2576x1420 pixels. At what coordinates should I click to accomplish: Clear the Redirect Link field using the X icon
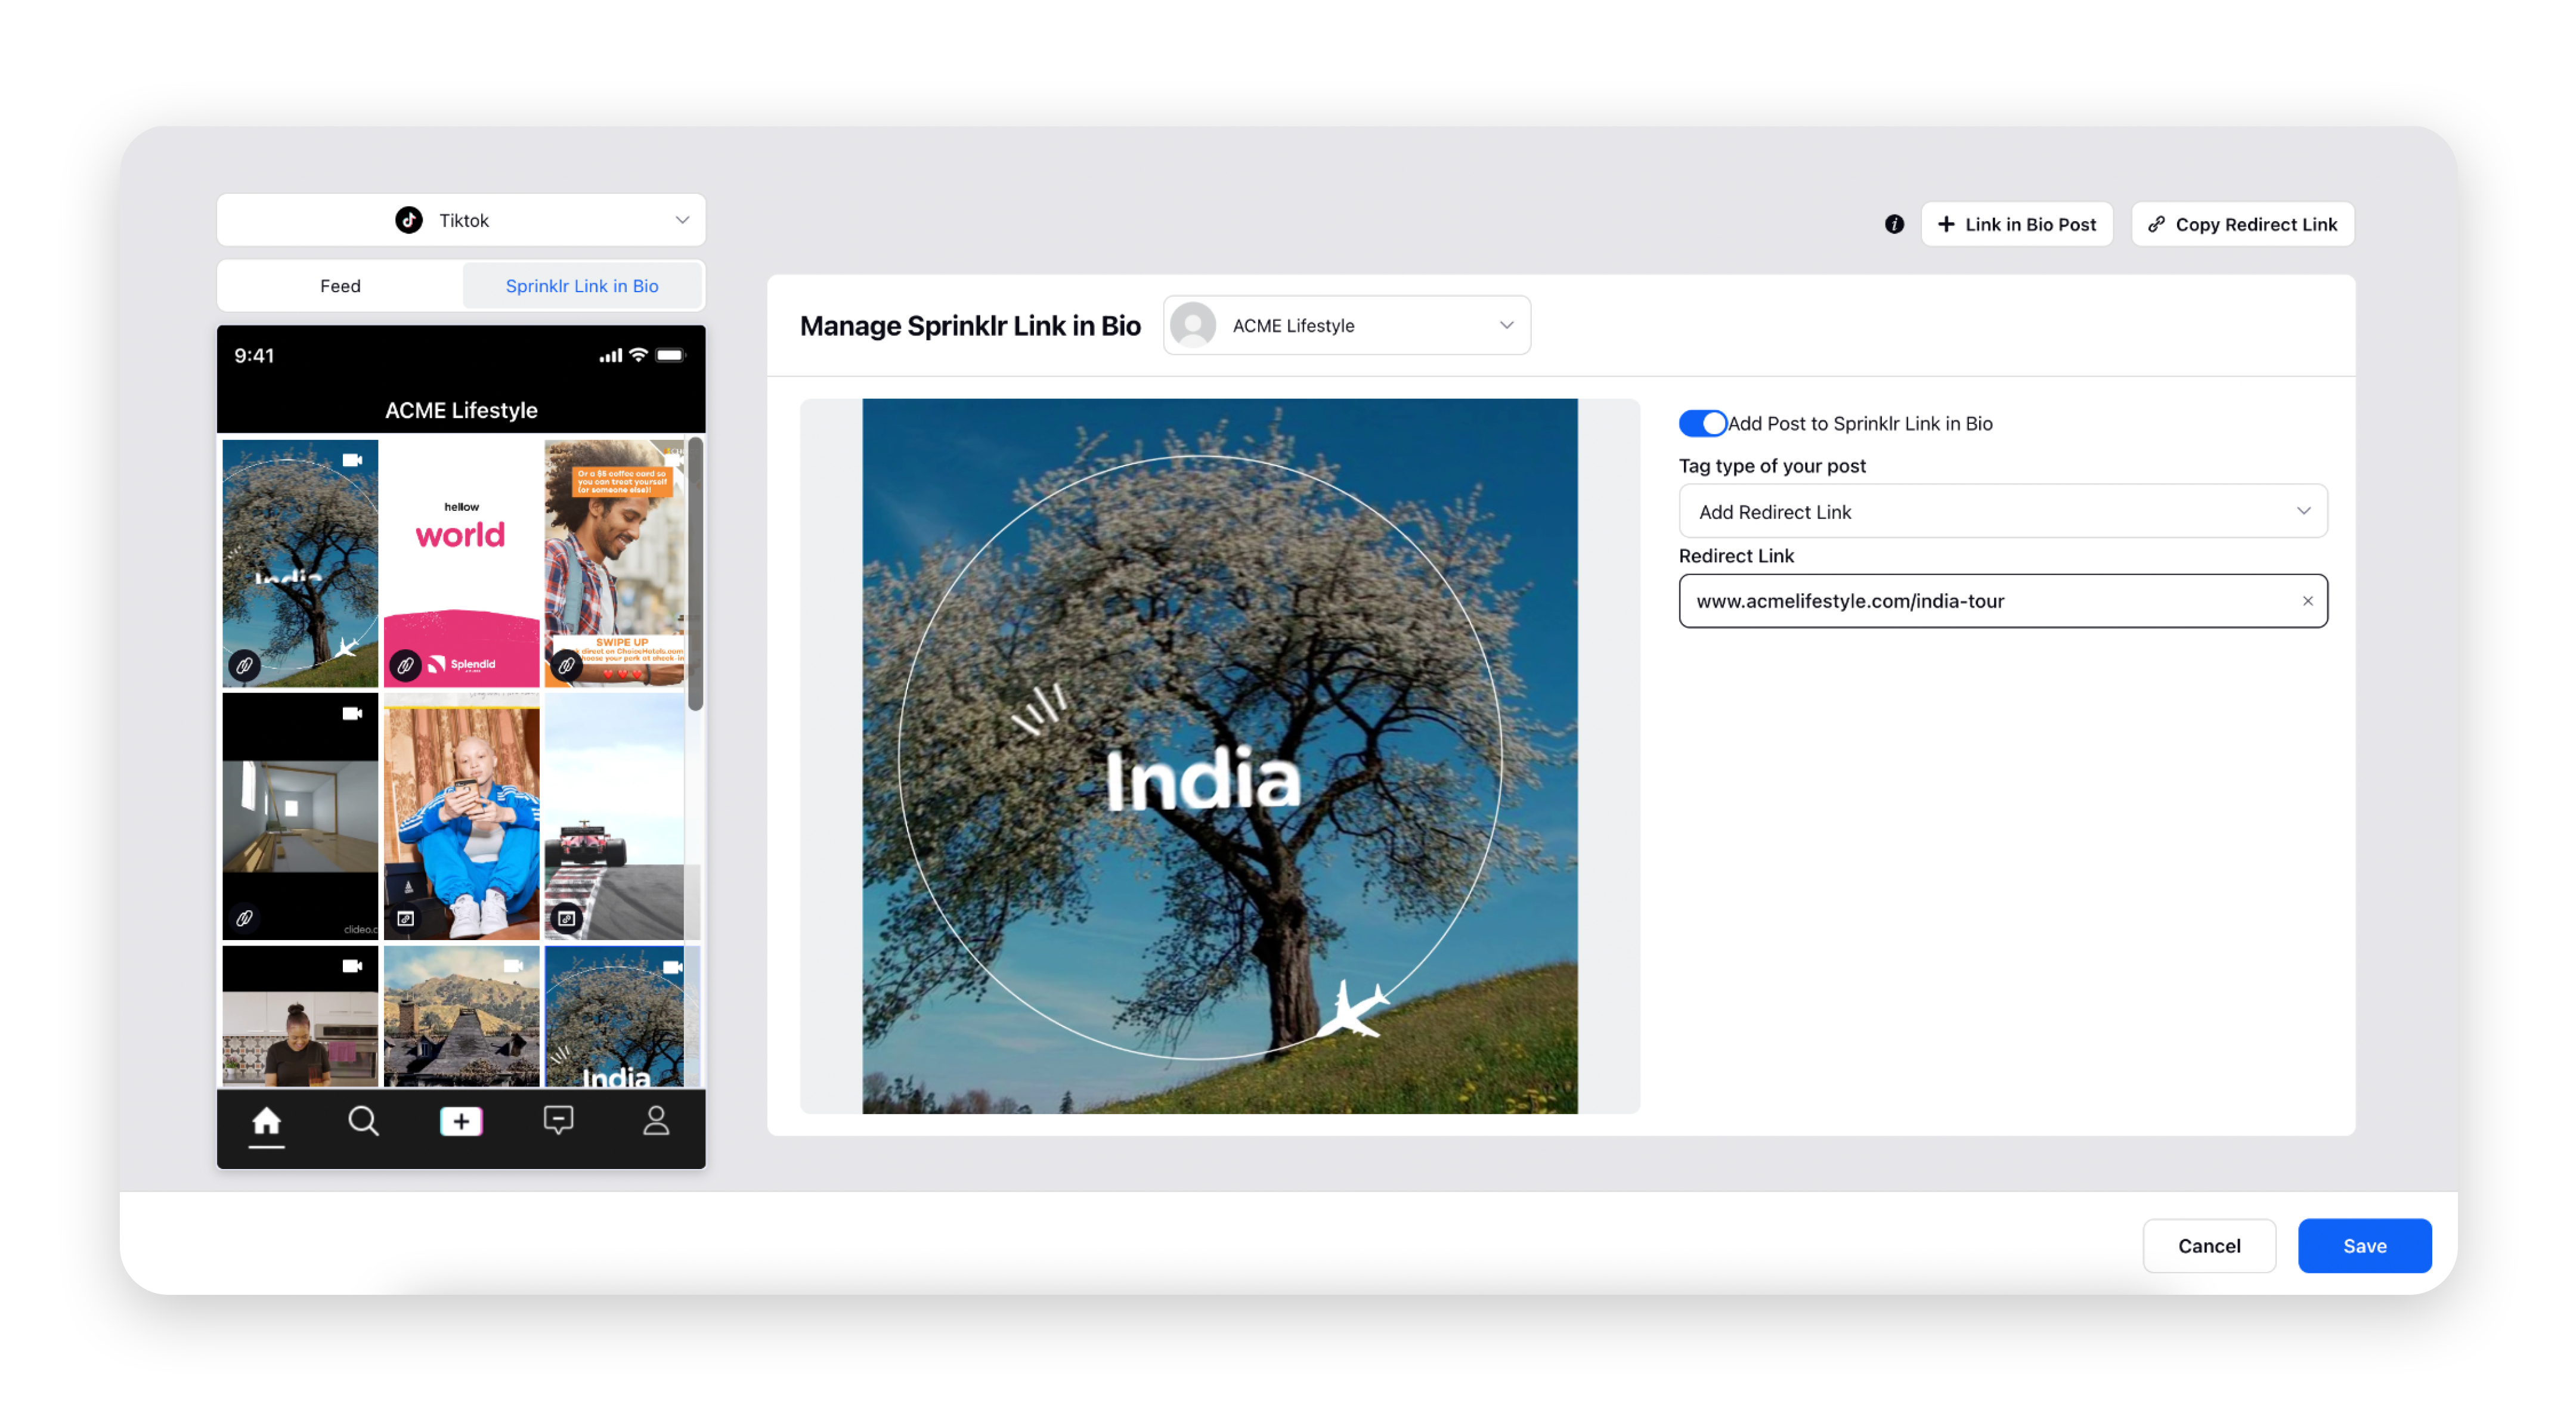click(2307, 601)
